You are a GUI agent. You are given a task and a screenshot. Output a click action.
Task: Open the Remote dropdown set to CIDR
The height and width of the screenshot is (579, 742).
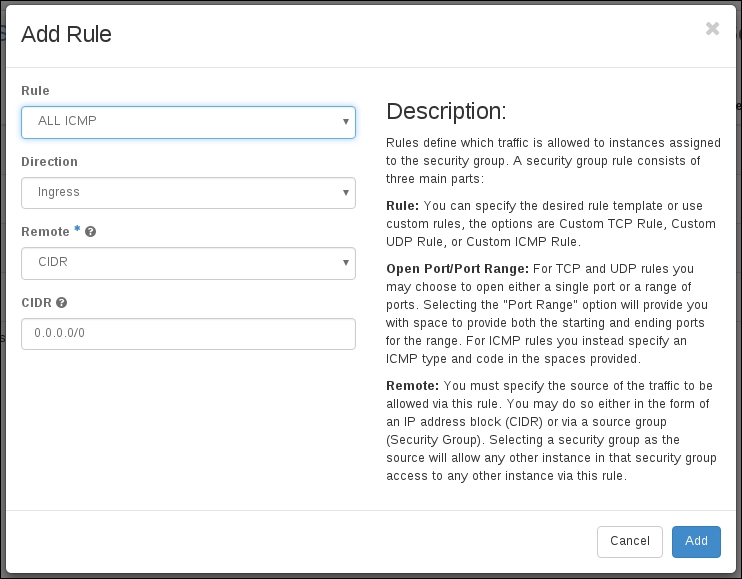tap(188, 263)
